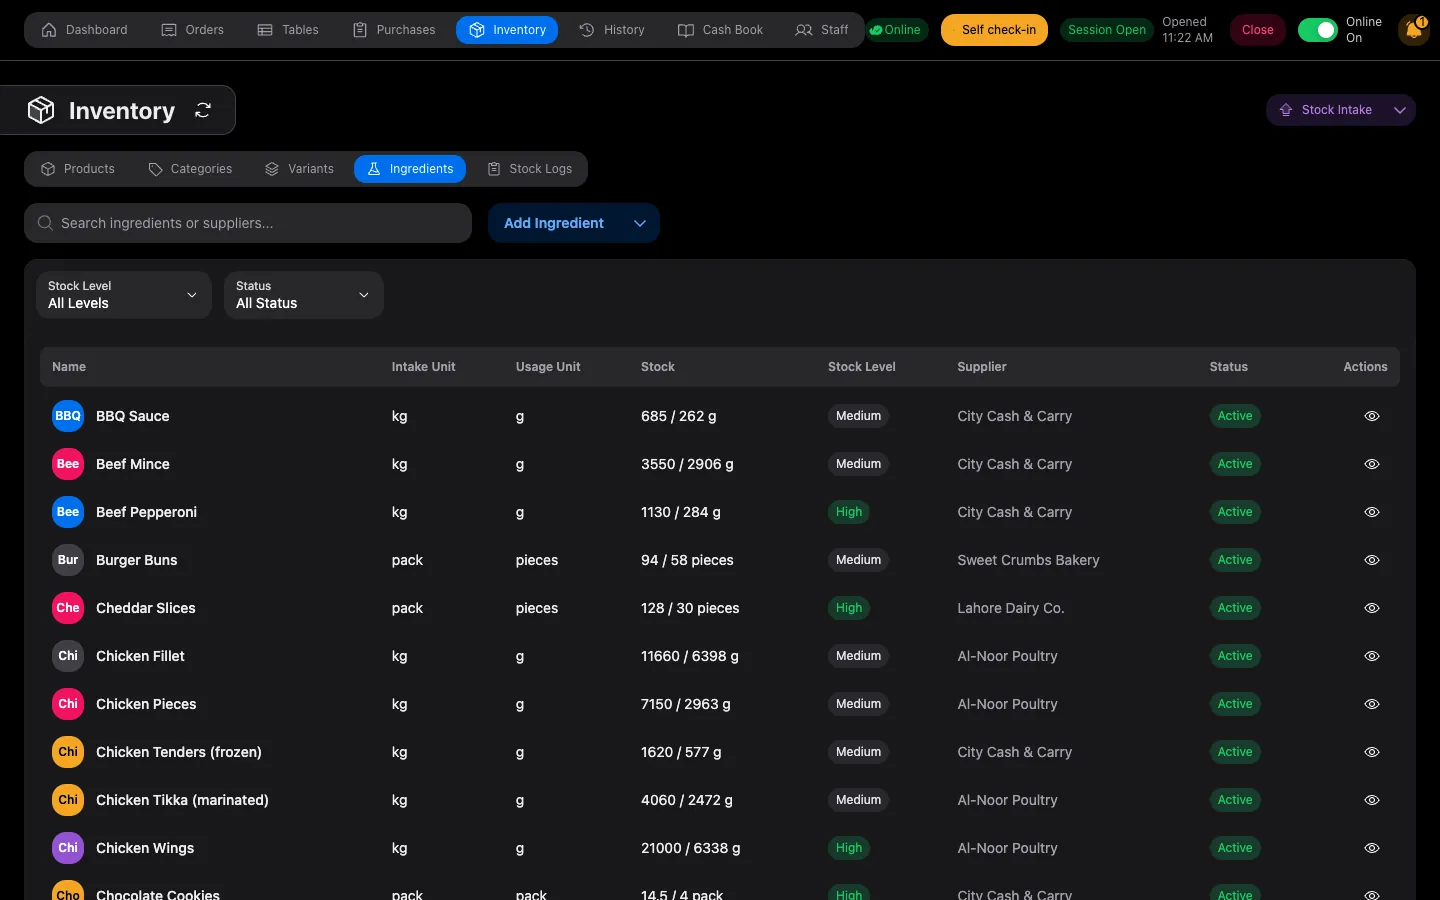Screen dimensions: 1440x900
Task: Click the BBQ Sauce avatar badge
Action: tap(68, 416)
